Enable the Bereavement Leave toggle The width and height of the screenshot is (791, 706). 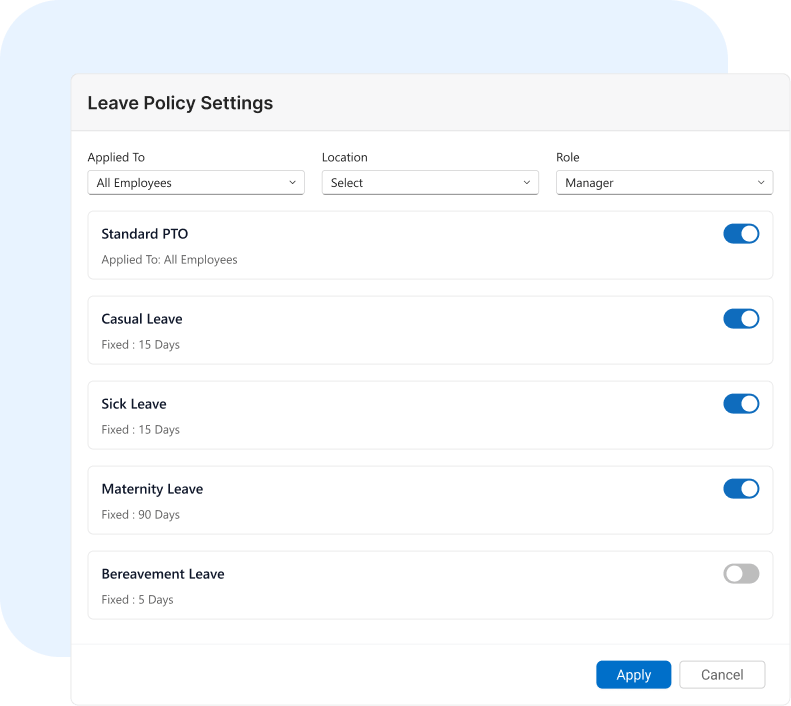click(741, 574)
